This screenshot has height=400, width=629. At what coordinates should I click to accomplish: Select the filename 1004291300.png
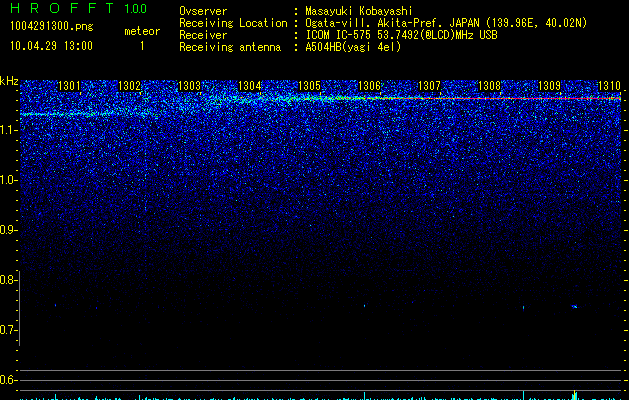[52, 26]
